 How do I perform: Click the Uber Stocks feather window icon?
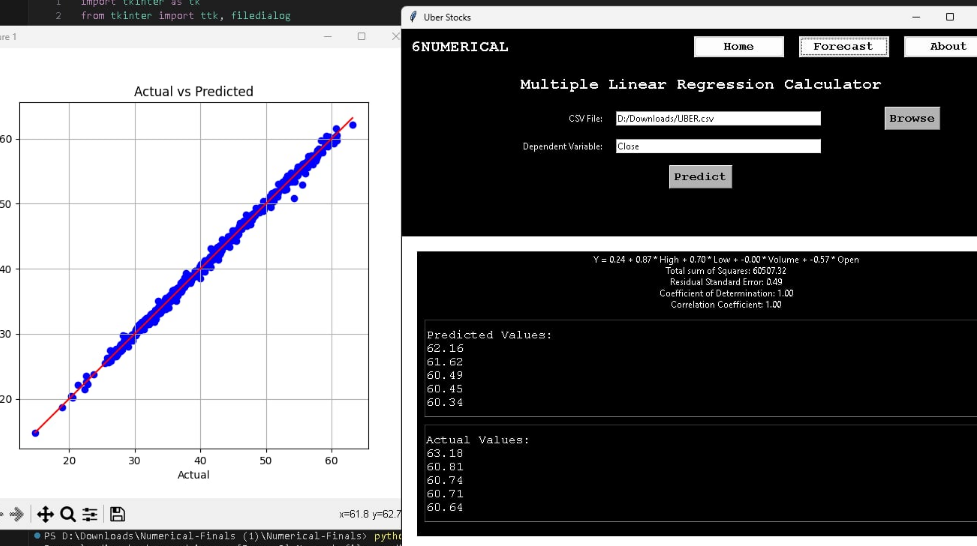click(413, 17)
